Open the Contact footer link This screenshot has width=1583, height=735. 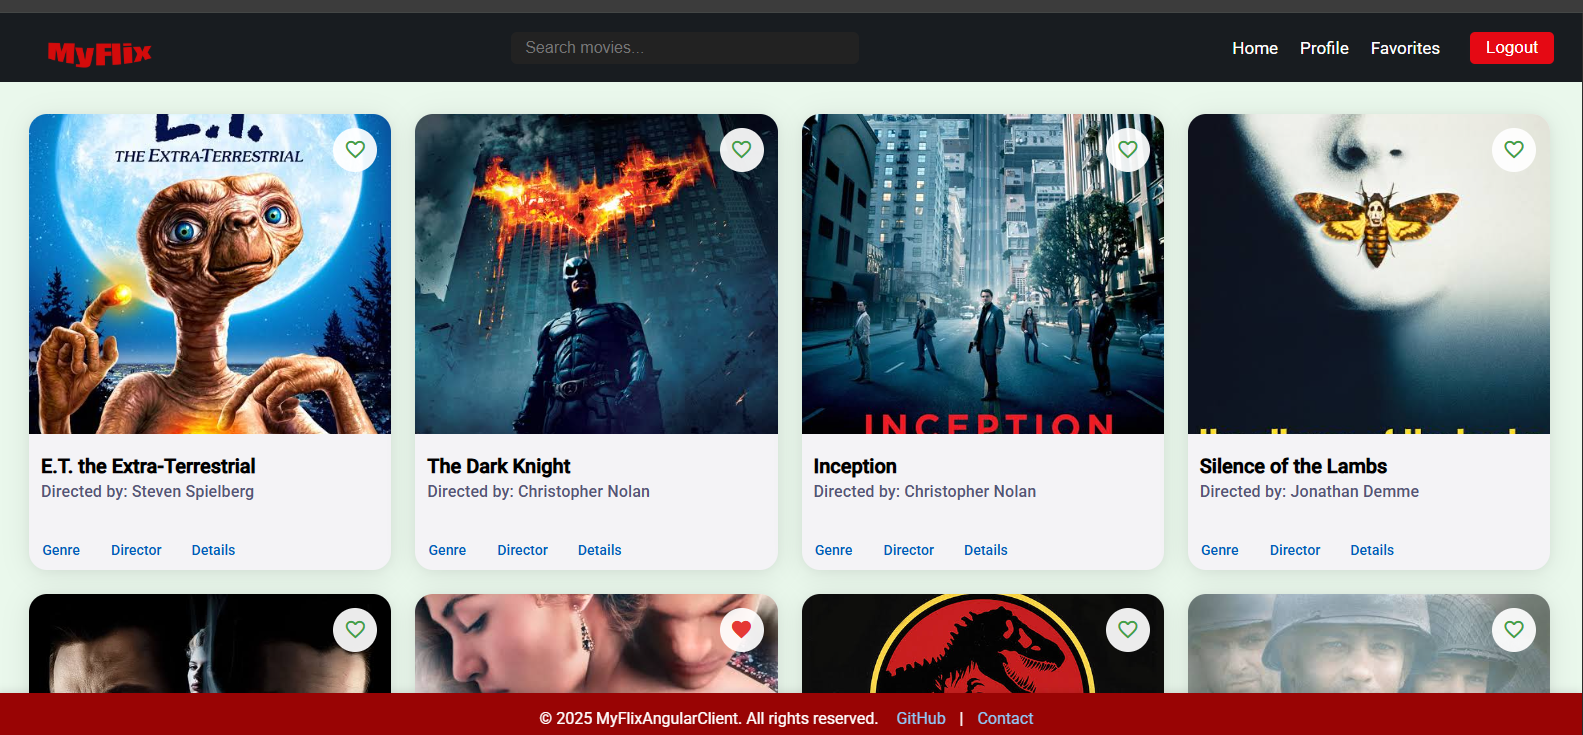1005,718
